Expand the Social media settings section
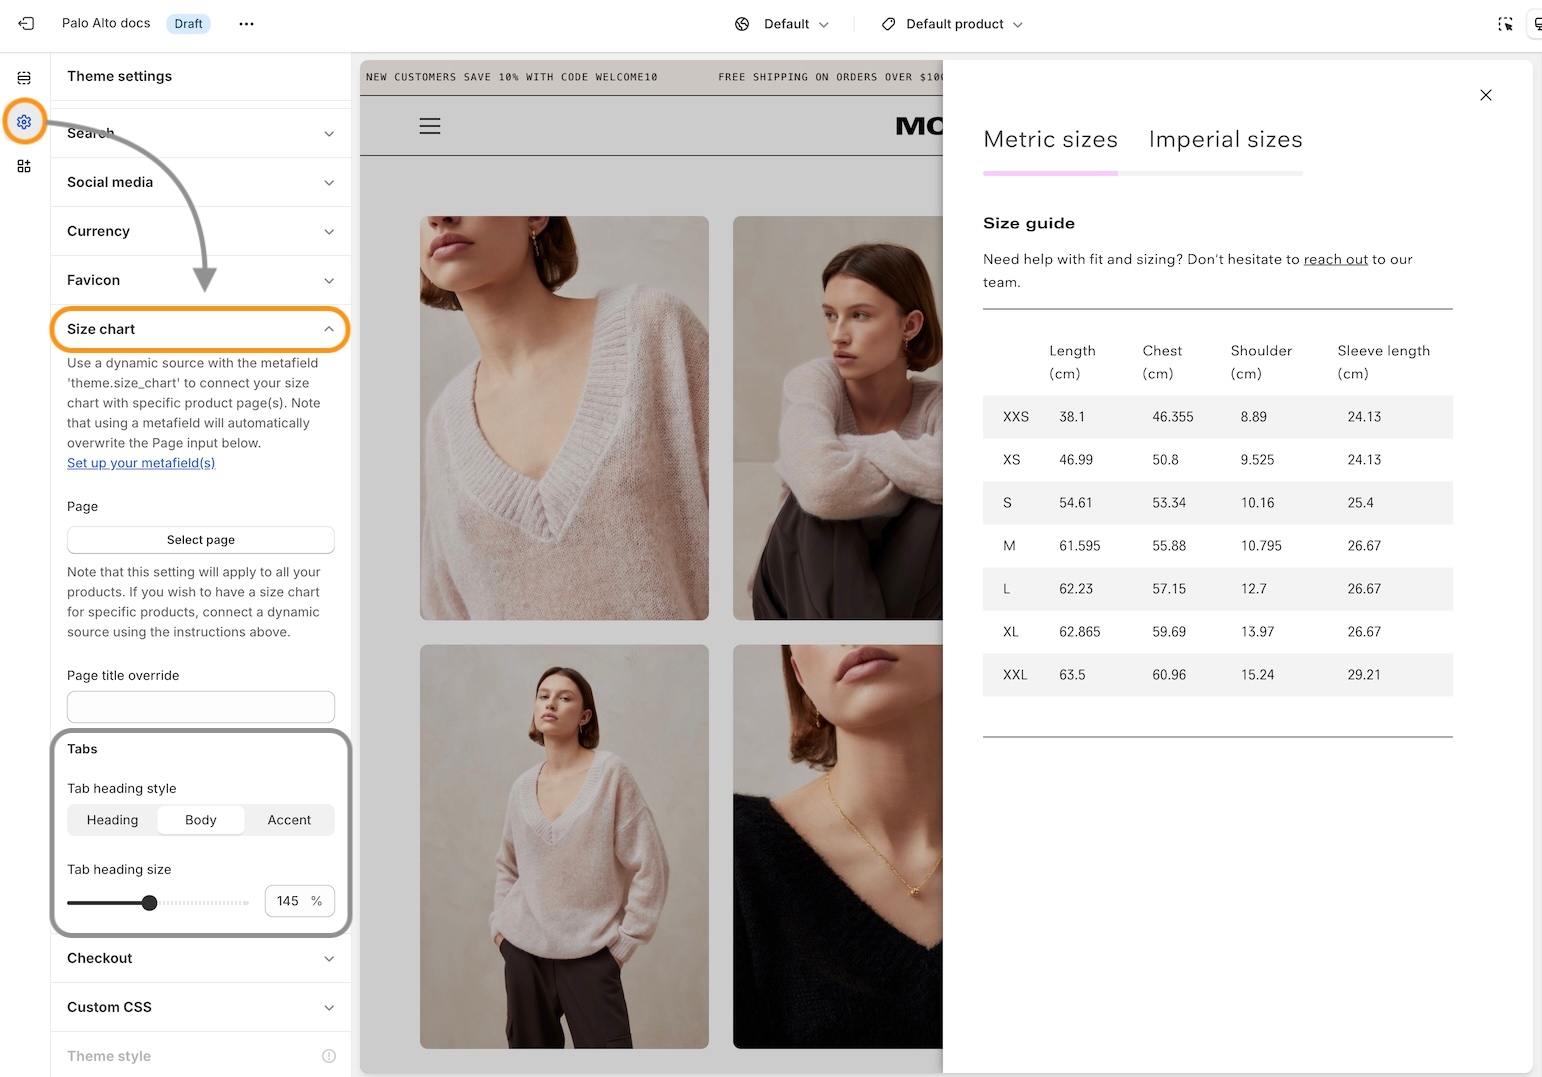 [200, 182]
